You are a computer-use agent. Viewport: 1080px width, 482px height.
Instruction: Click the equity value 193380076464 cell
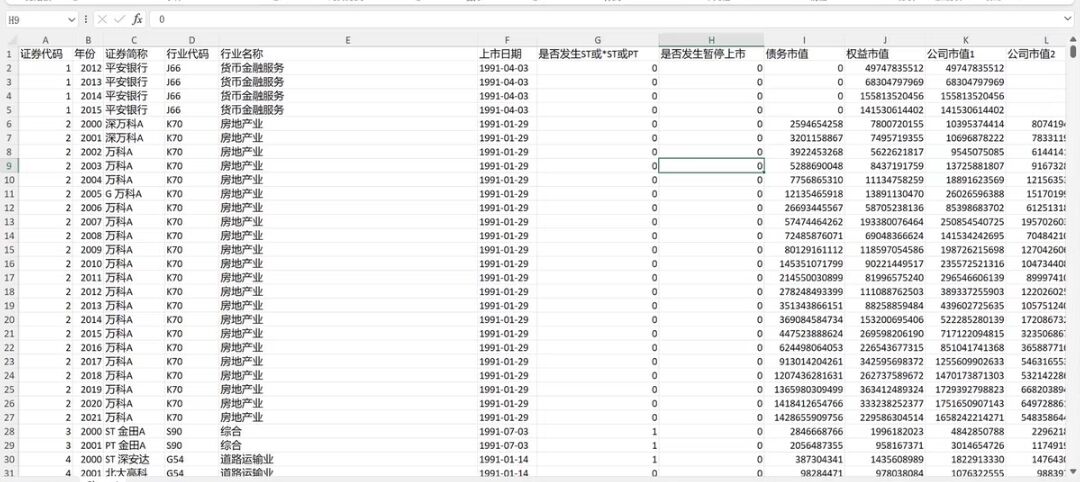[x=884, y=222]
